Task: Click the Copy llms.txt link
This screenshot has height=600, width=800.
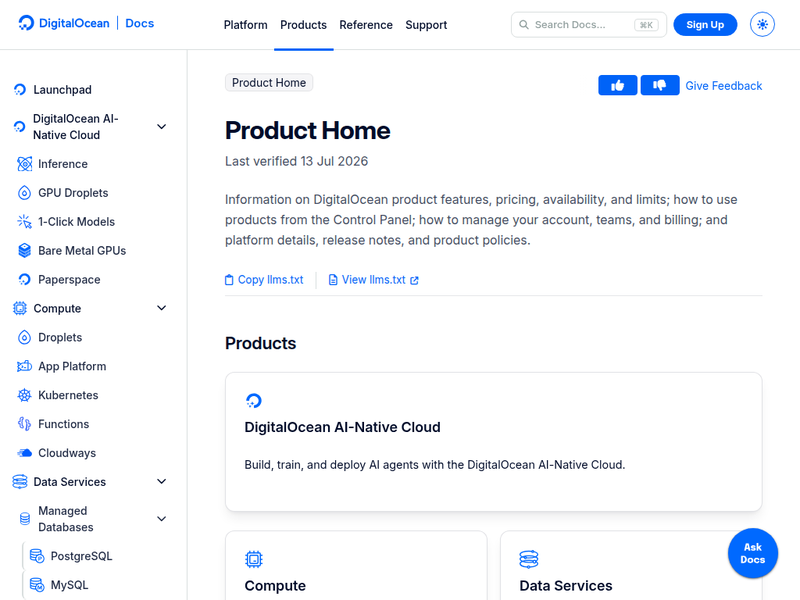Action: click(x=270, y=280)
